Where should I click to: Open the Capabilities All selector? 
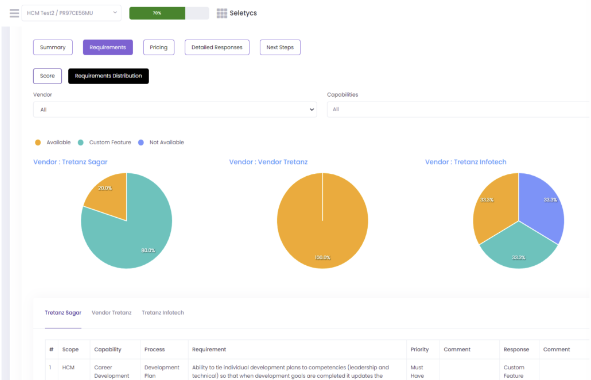pos(458,110)
